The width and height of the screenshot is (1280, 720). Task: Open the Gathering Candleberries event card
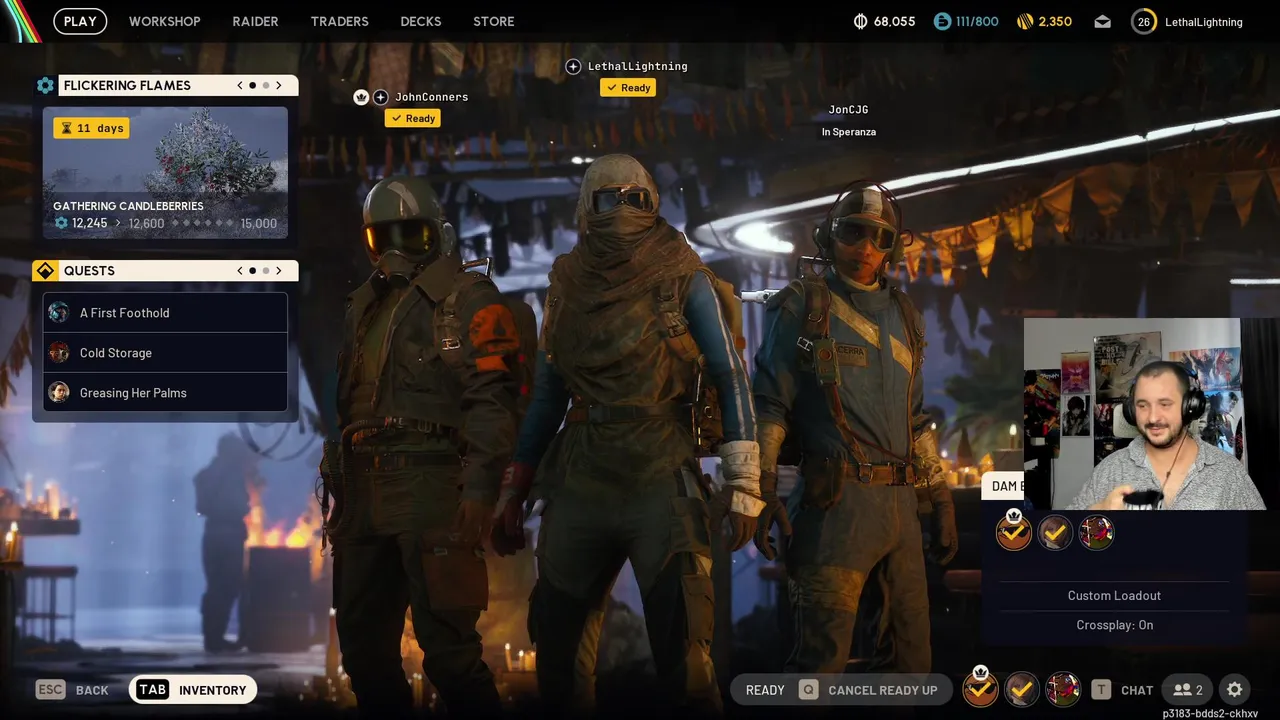coord(165,173)
